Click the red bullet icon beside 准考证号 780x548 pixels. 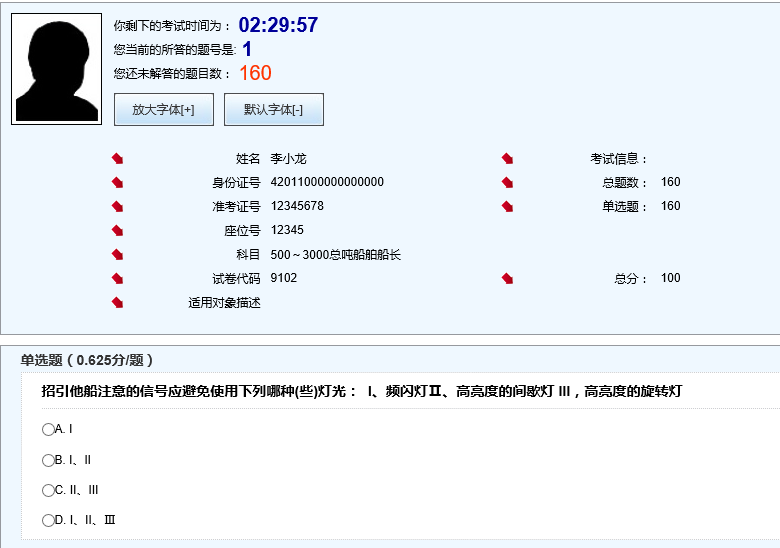tap(117, 207)
